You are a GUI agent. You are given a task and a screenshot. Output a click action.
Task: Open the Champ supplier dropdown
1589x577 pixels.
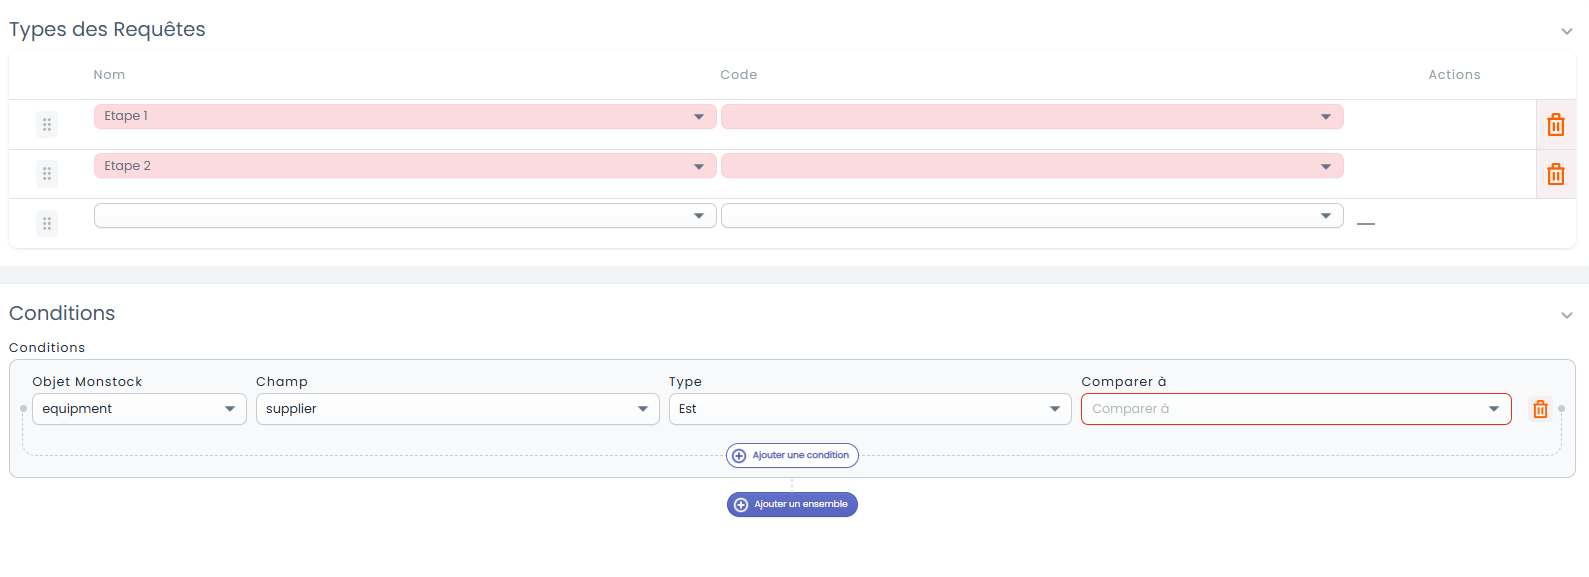(458, 409)
